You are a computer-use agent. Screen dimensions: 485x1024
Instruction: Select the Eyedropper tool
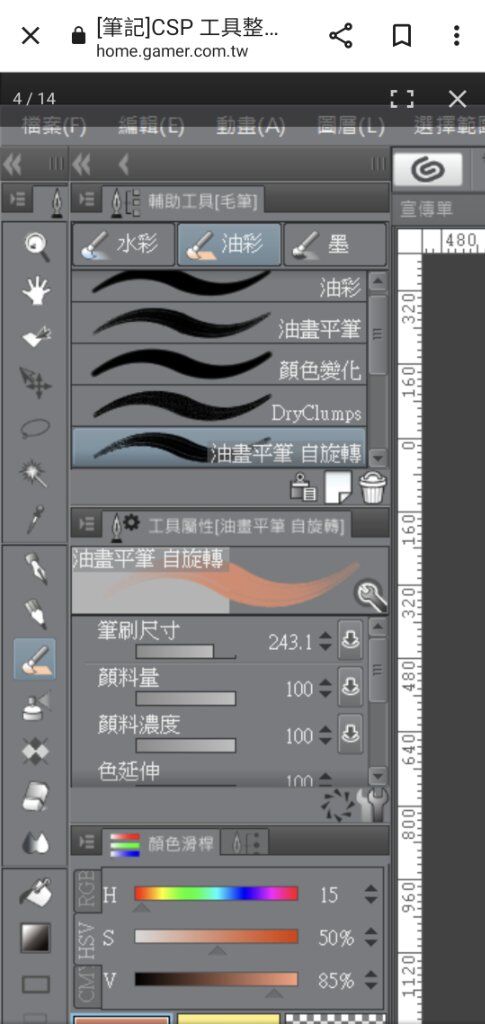(36, 519)
